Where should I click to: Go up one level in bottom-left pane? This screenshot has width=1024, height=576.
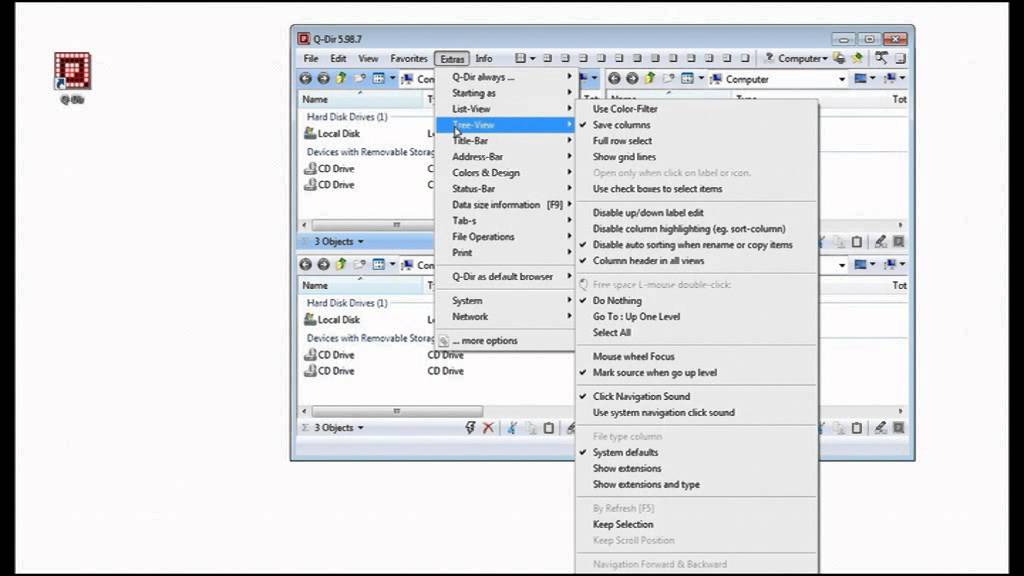coord(341,264)
